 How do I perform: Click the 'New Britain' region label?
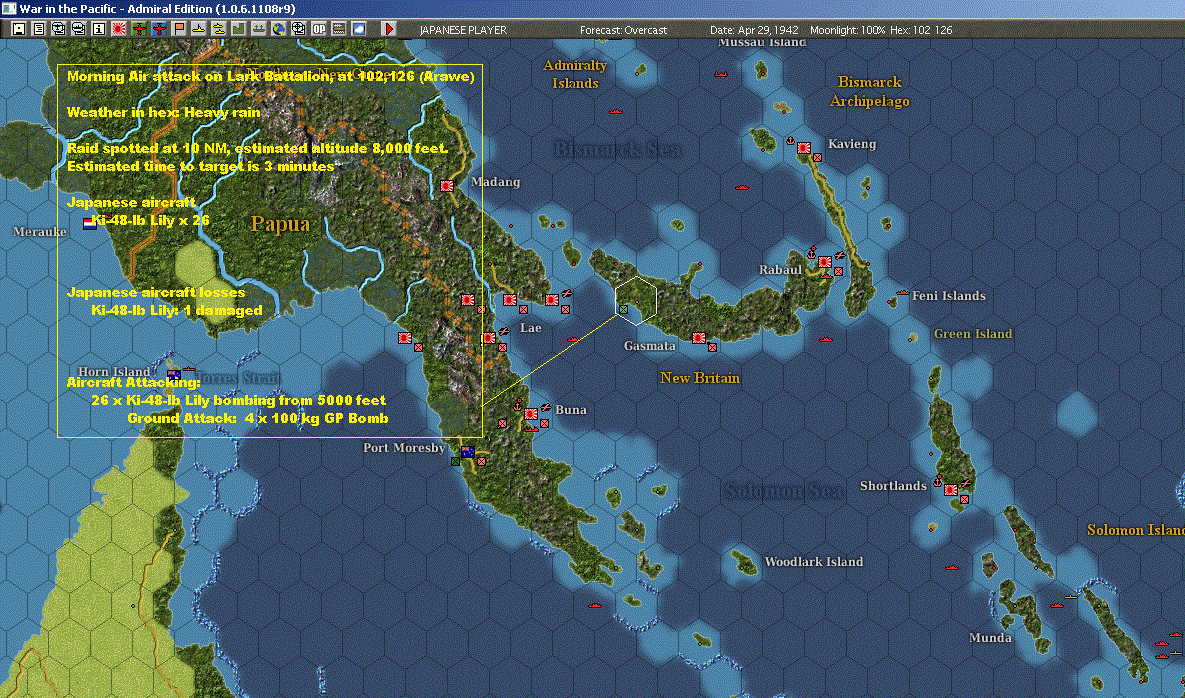click(x=700, y=378)
